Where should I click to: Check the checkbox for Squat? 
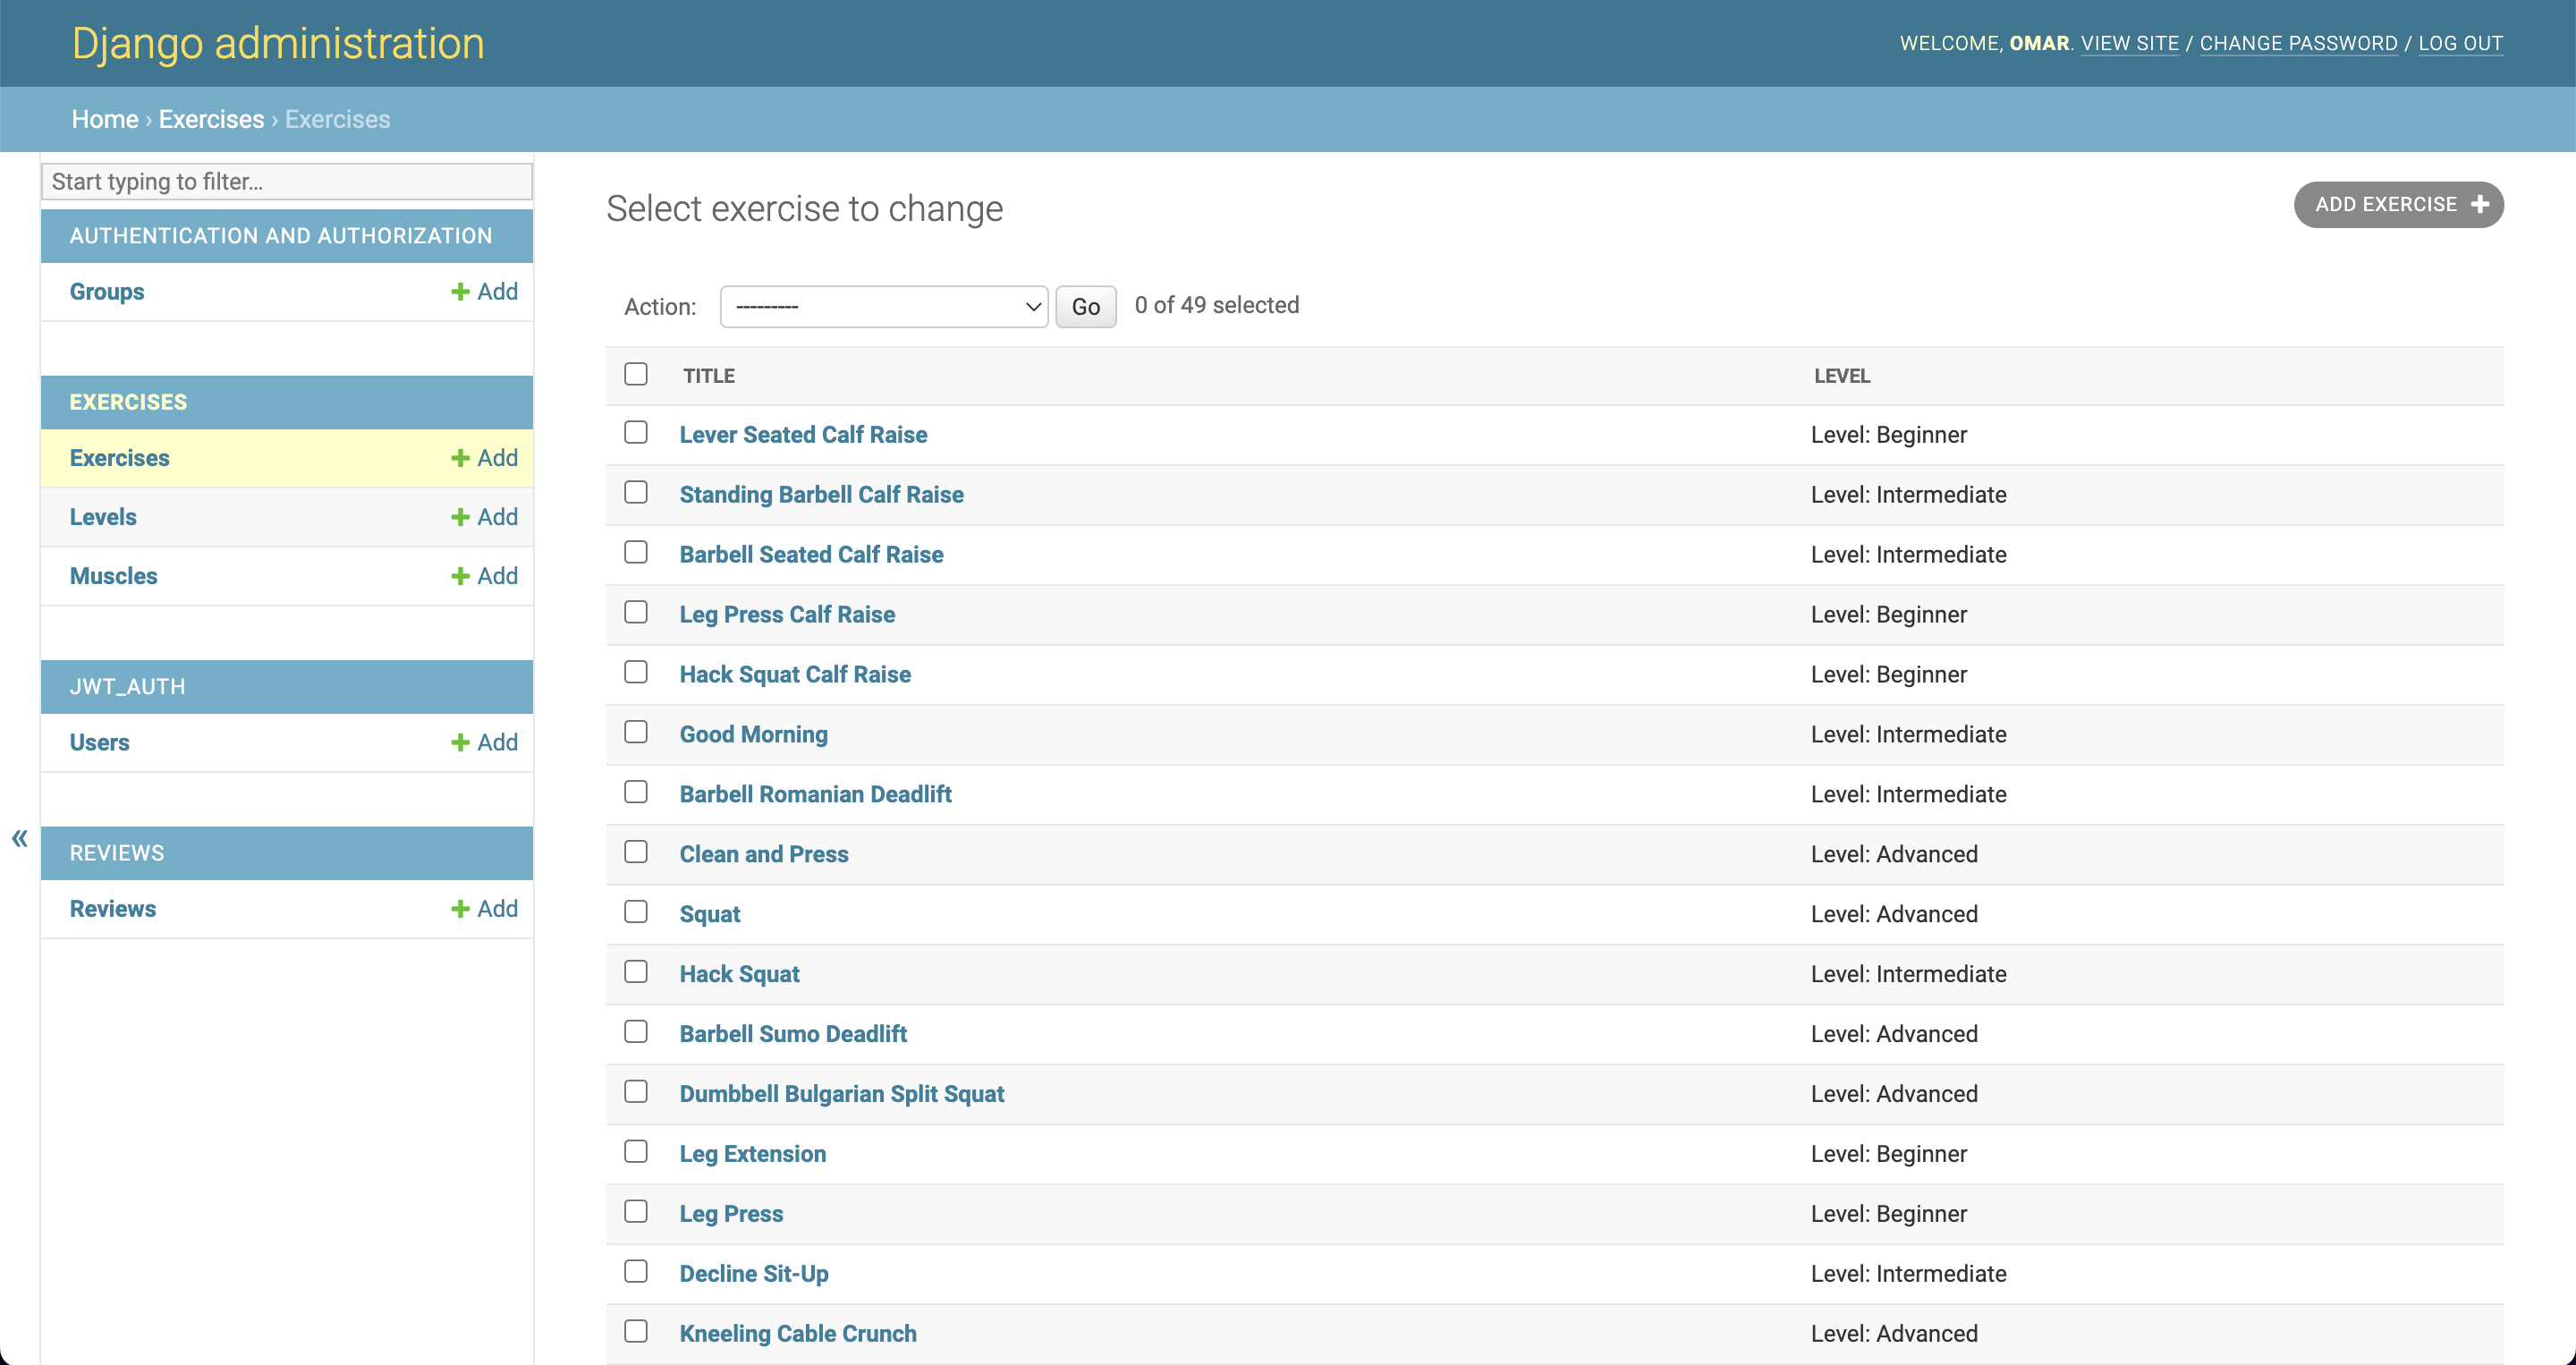(x=637, y=911)
